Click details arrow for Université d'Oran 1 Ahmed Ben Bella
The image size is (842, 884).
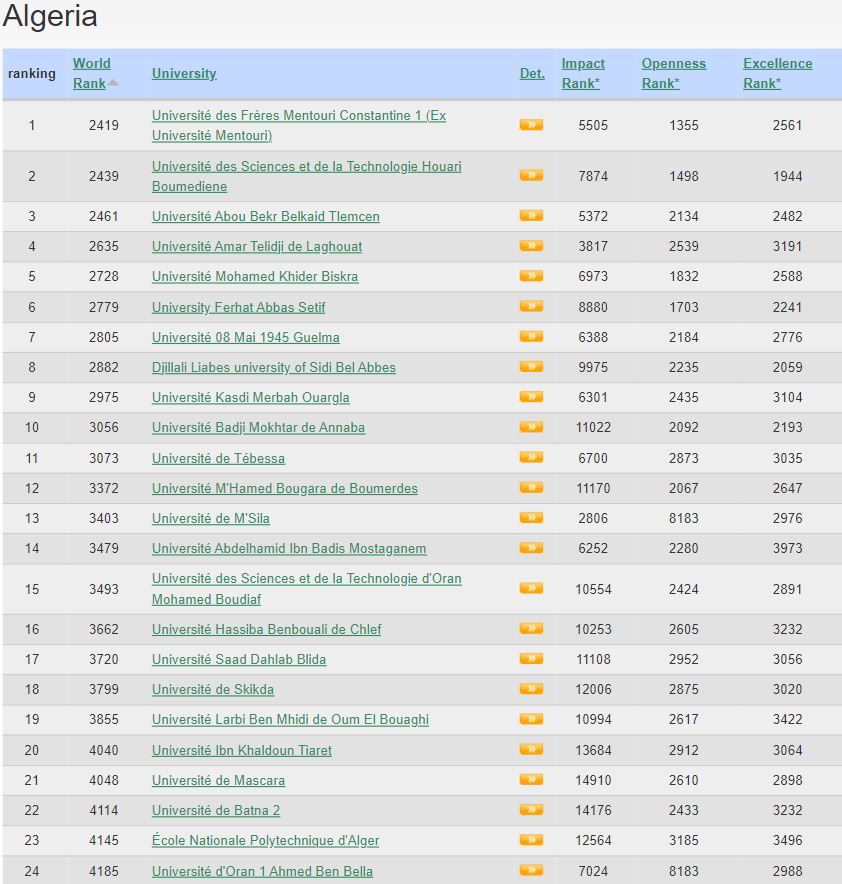click(x=531, y=870)
